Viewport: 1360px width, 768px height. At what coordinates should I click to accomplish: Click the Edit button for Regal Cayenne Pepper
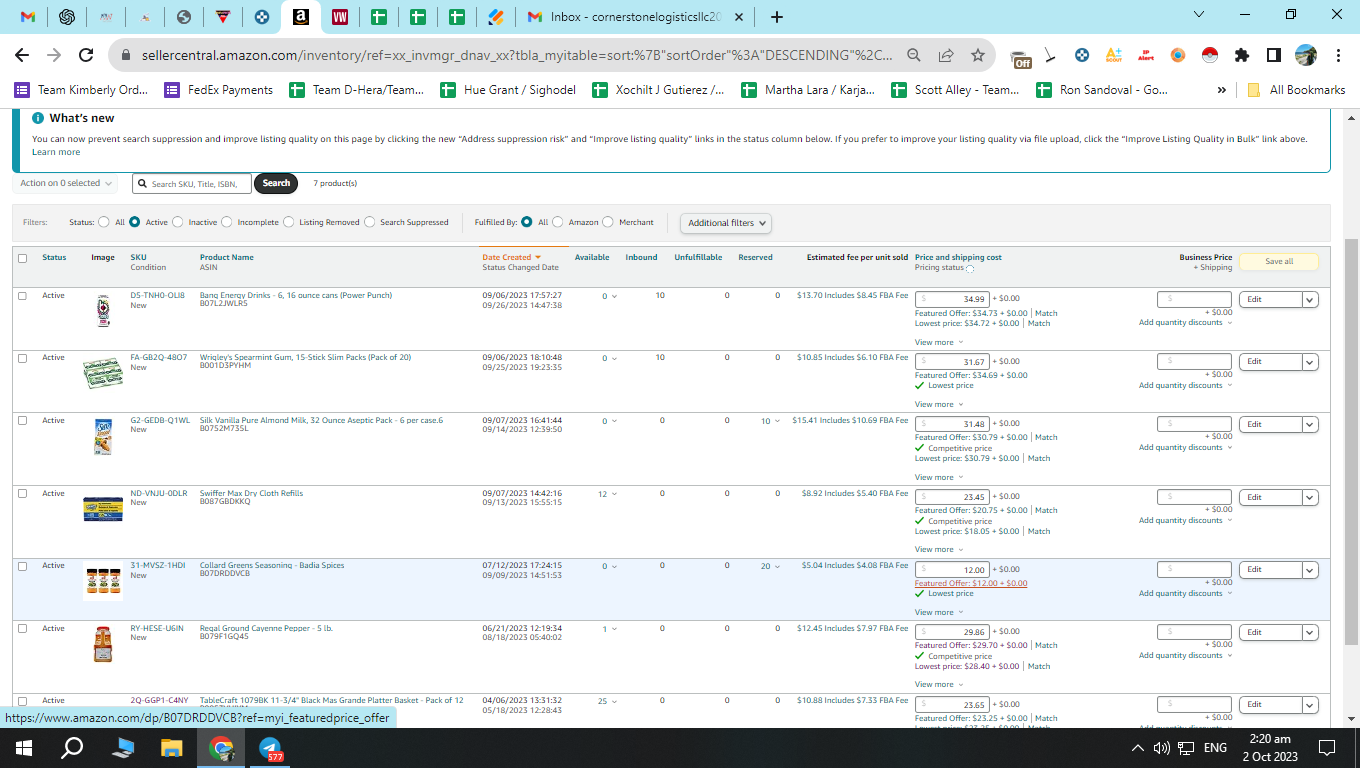pyautogui.click(x=1270, y=632)
